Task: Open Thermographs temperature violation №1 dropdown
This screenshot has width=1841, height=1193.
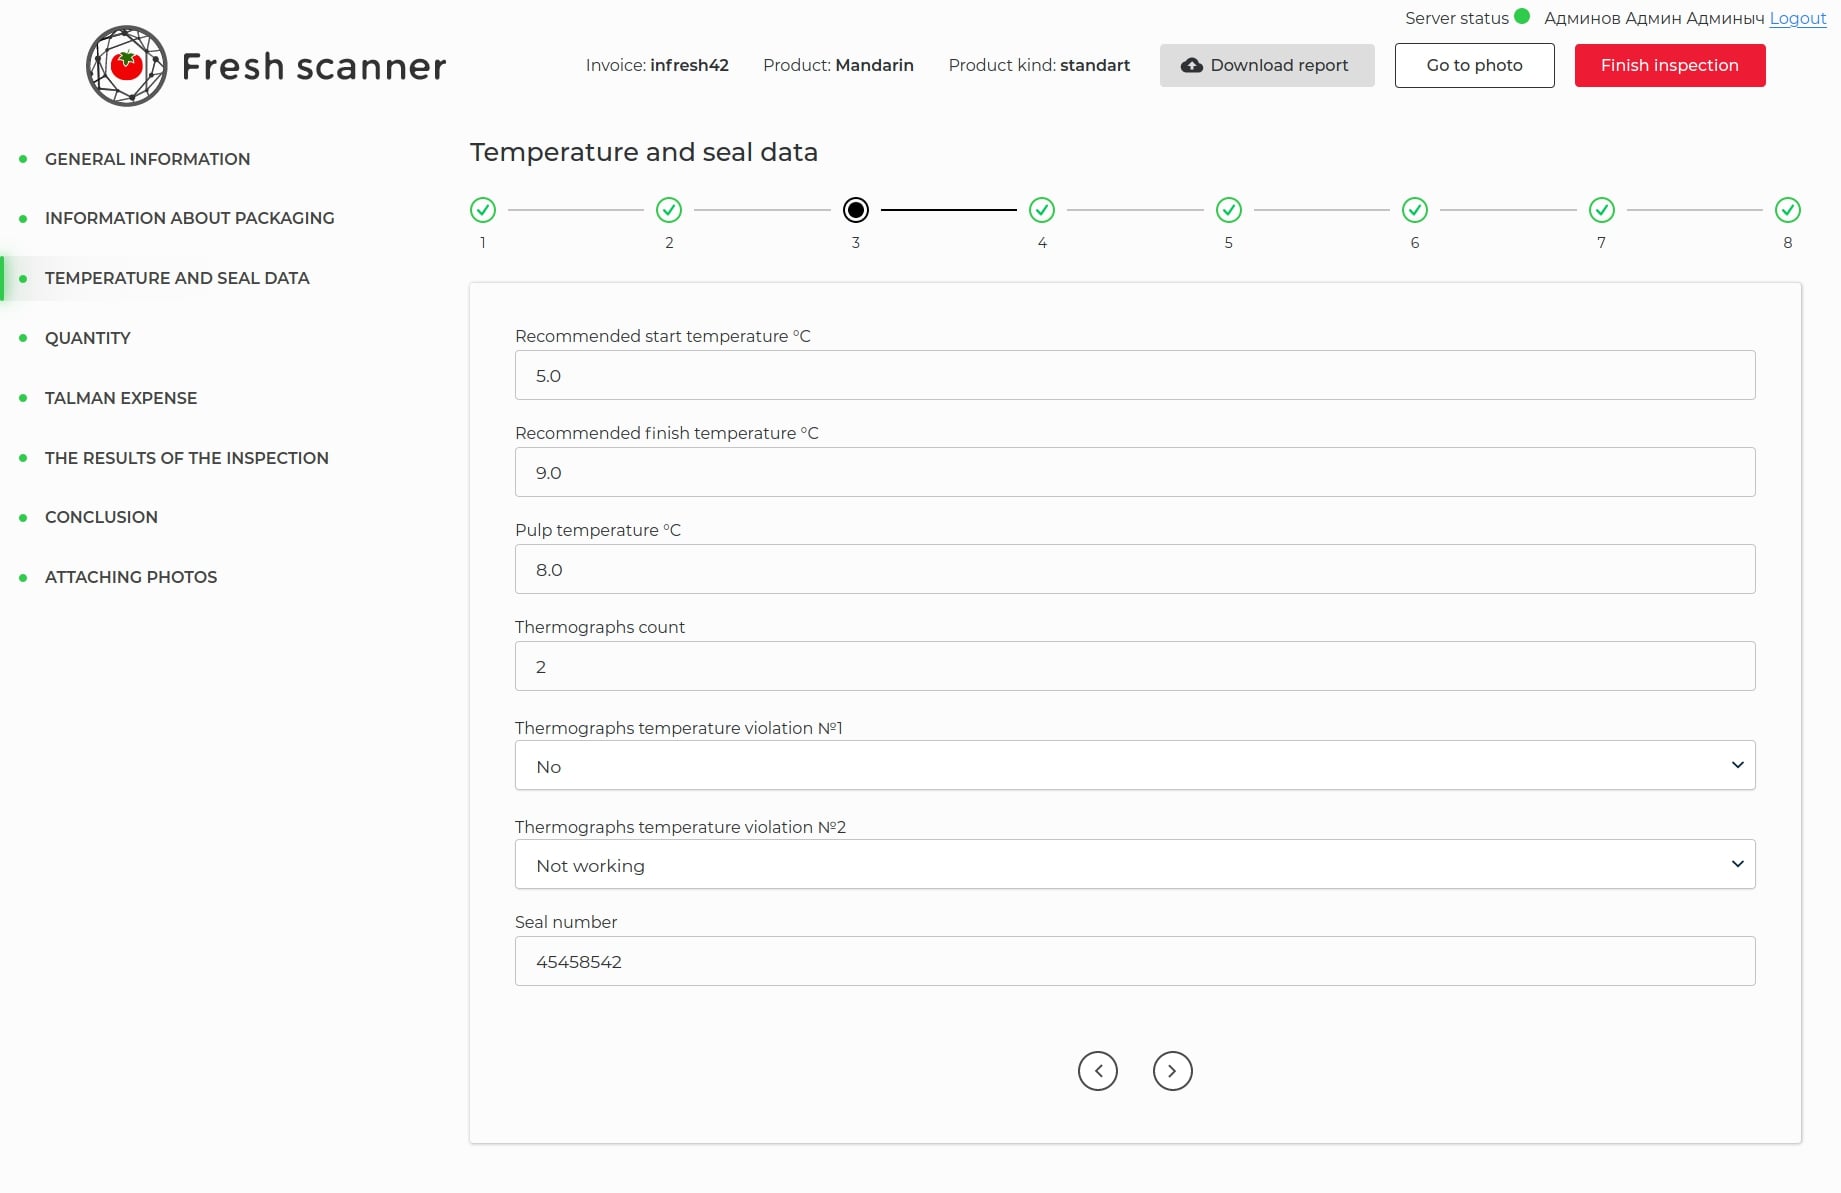Action: 1134,765
